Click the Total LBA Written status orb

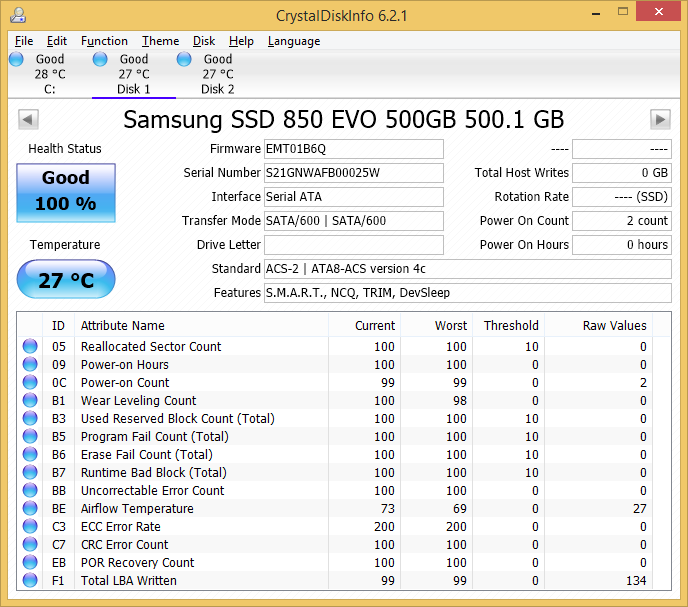tap(30, 581)
